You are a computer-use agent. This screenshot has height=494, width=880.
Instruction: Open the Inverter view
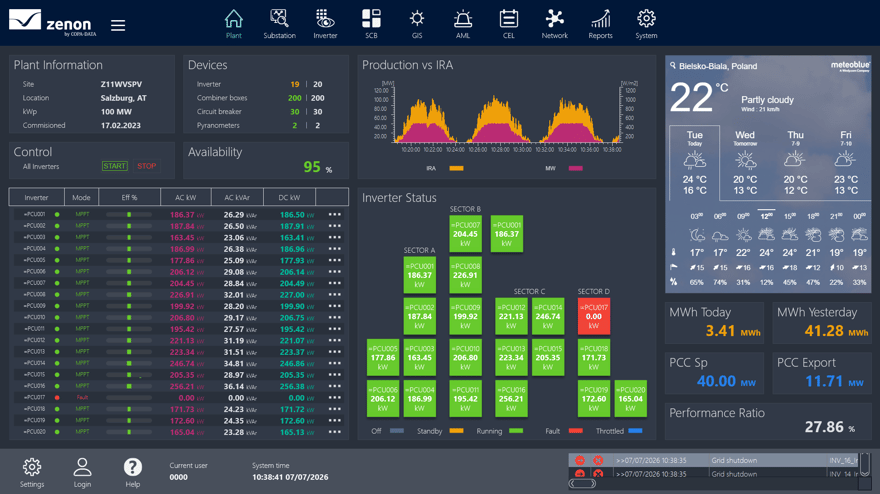[x=326, y=24]
